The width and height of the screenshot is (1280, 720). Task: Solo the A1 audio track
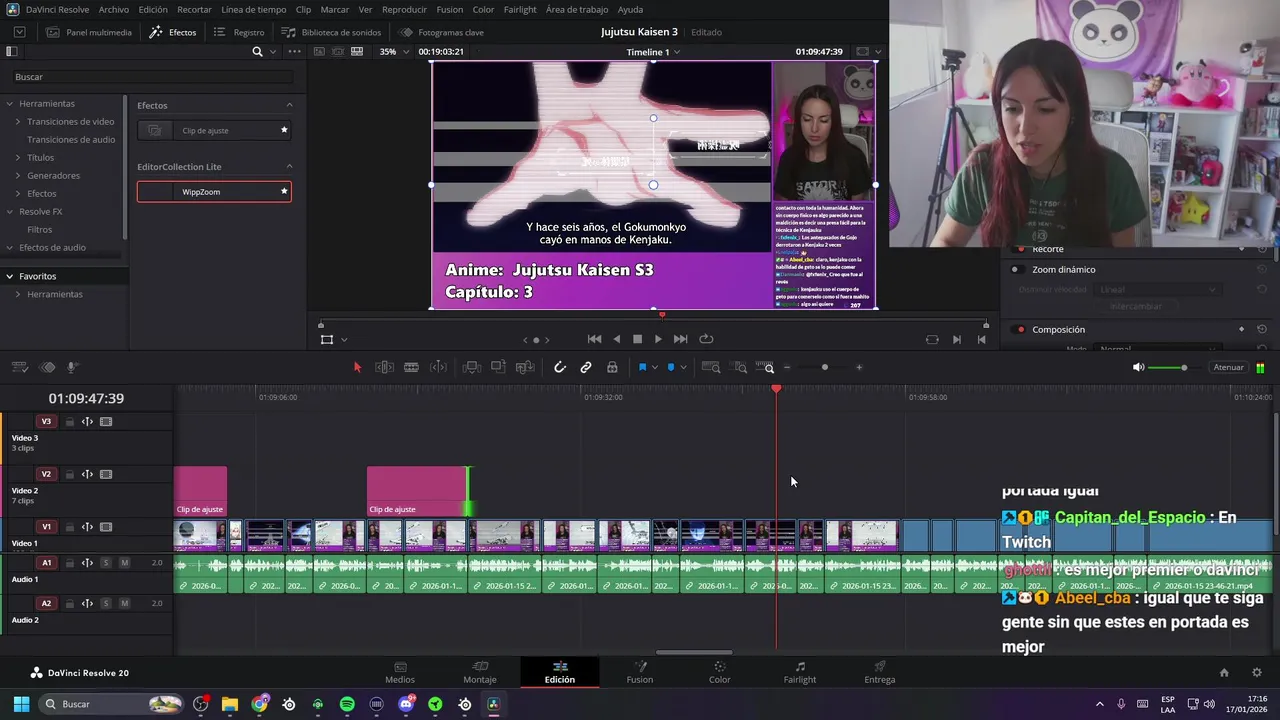[106, 563]
